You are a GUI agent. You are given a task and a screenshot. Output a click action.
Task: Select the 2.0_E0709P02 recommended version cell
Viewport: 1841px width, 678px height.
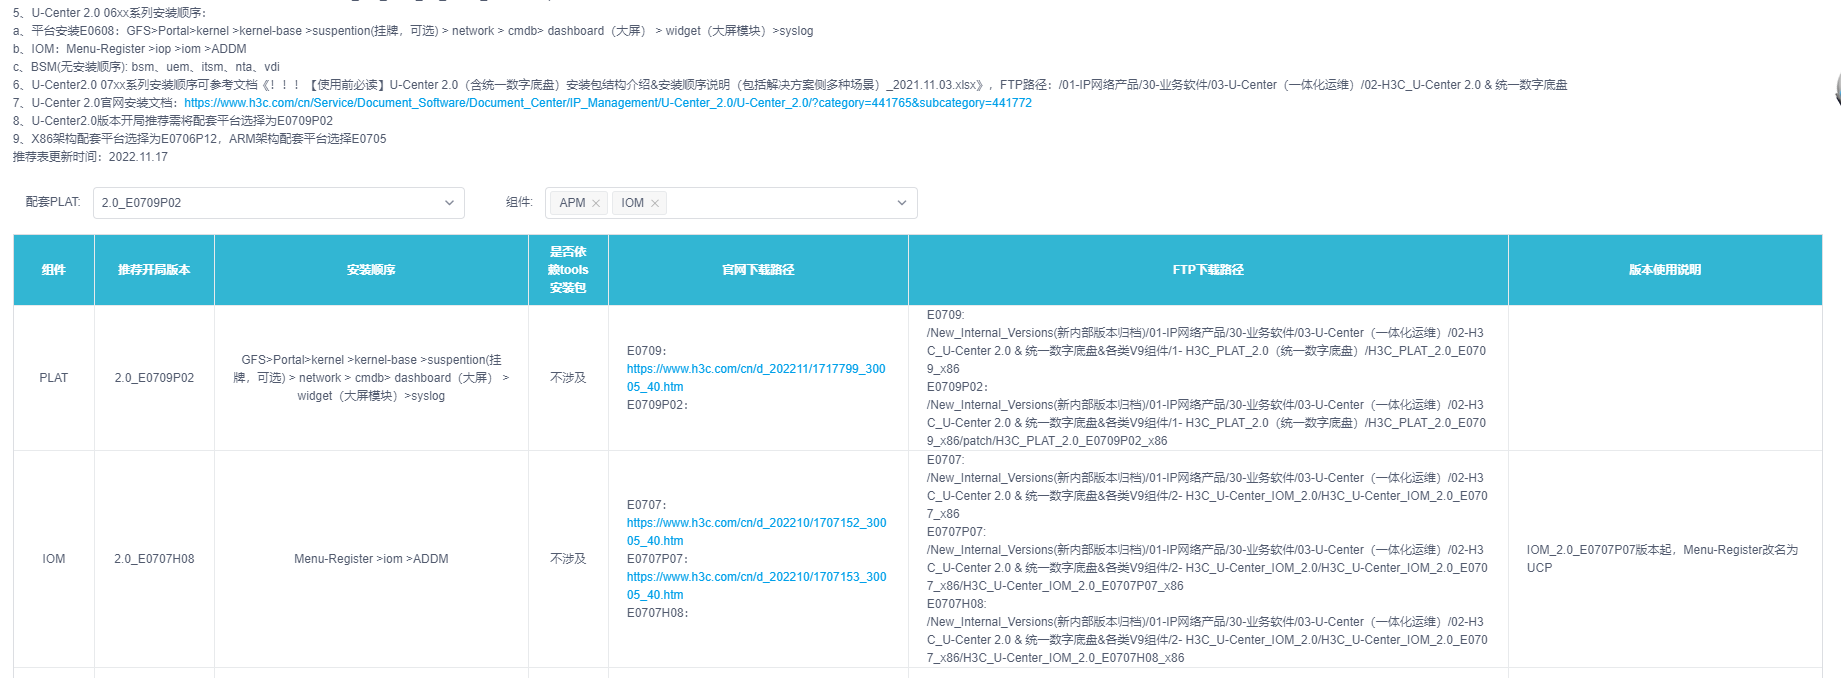[154, 378]
